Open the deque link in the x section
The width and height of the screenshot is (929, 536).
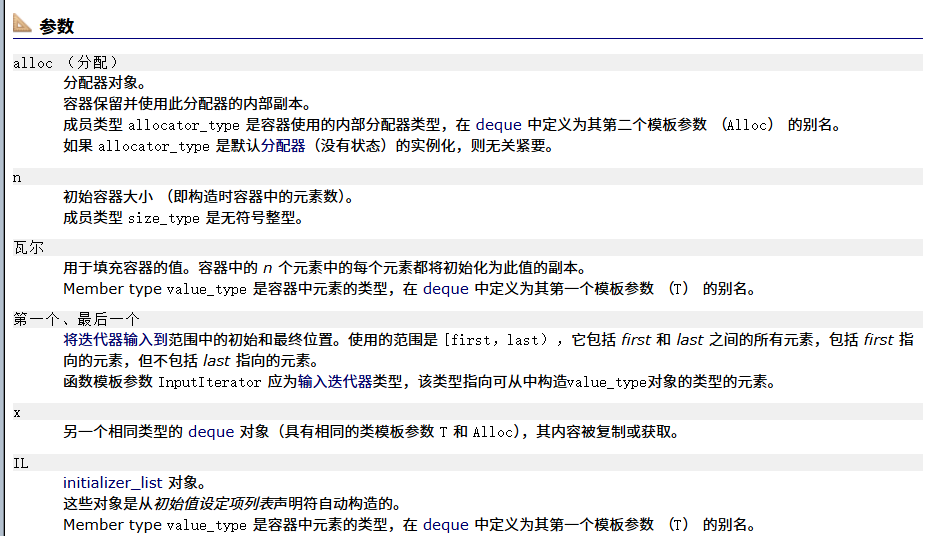click(x=211, y=432)
